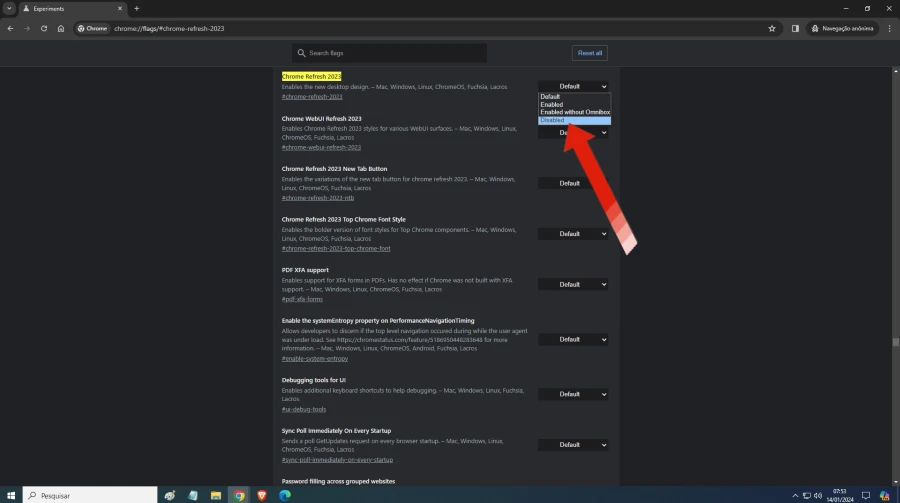The width and height of the screenshot is (900, 503).
Task: Open the PDF XFA support dropdown
Action: [x=573, y=284]
